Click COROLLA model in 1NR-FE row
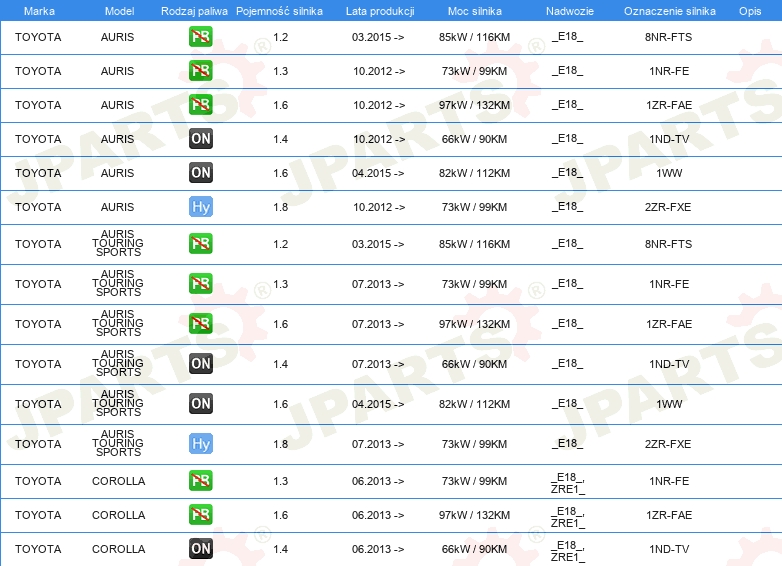 [118, 481]
